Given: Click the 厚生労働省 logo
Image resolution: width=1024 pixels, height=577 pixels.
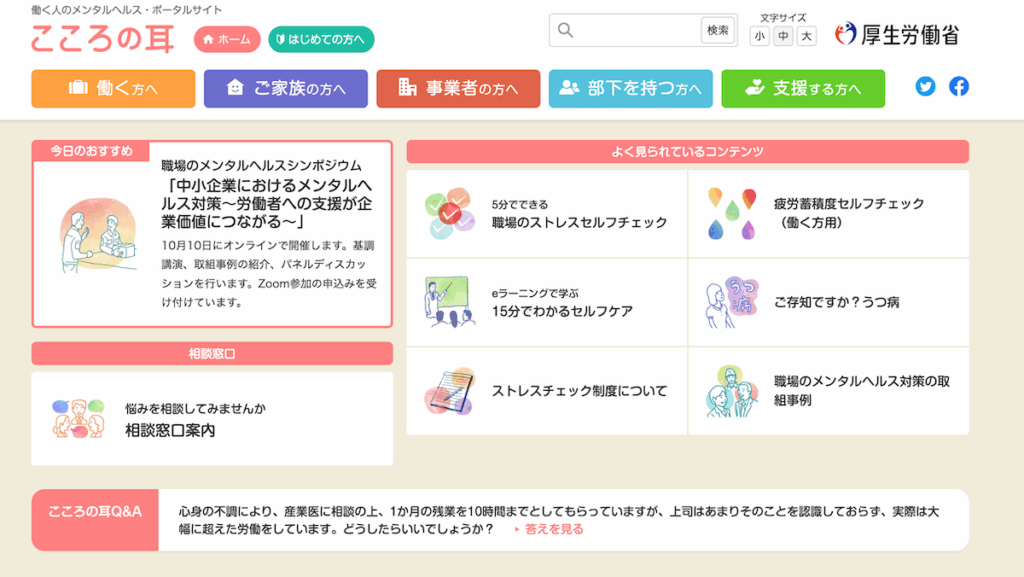Looking at the screenshot, I should [x=897, y=35].
